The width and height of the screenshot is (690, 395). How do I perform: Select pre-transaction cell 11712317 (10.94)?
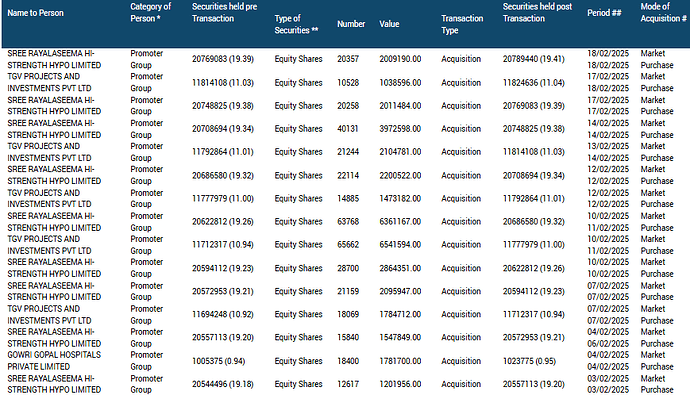point(223,245)
